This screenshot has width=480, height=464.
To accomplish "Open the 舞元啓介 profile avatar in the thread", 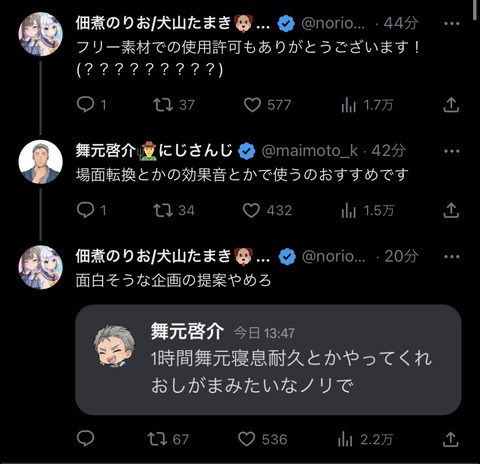I will (40, 162).
